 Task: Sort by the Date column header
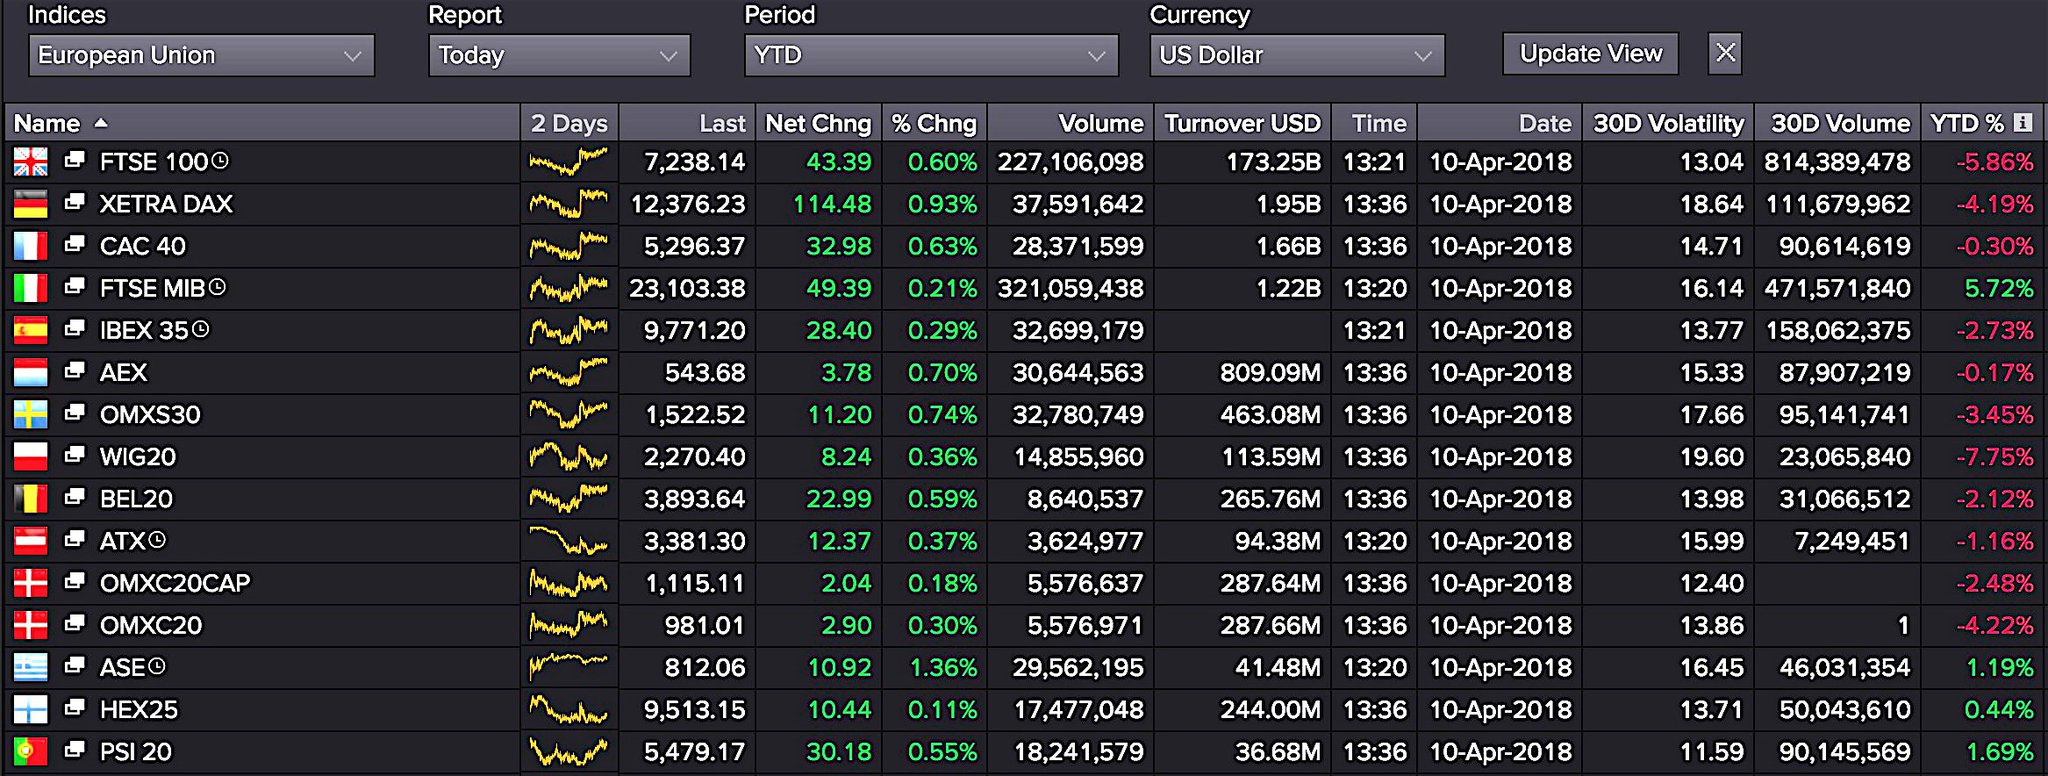1499,123
